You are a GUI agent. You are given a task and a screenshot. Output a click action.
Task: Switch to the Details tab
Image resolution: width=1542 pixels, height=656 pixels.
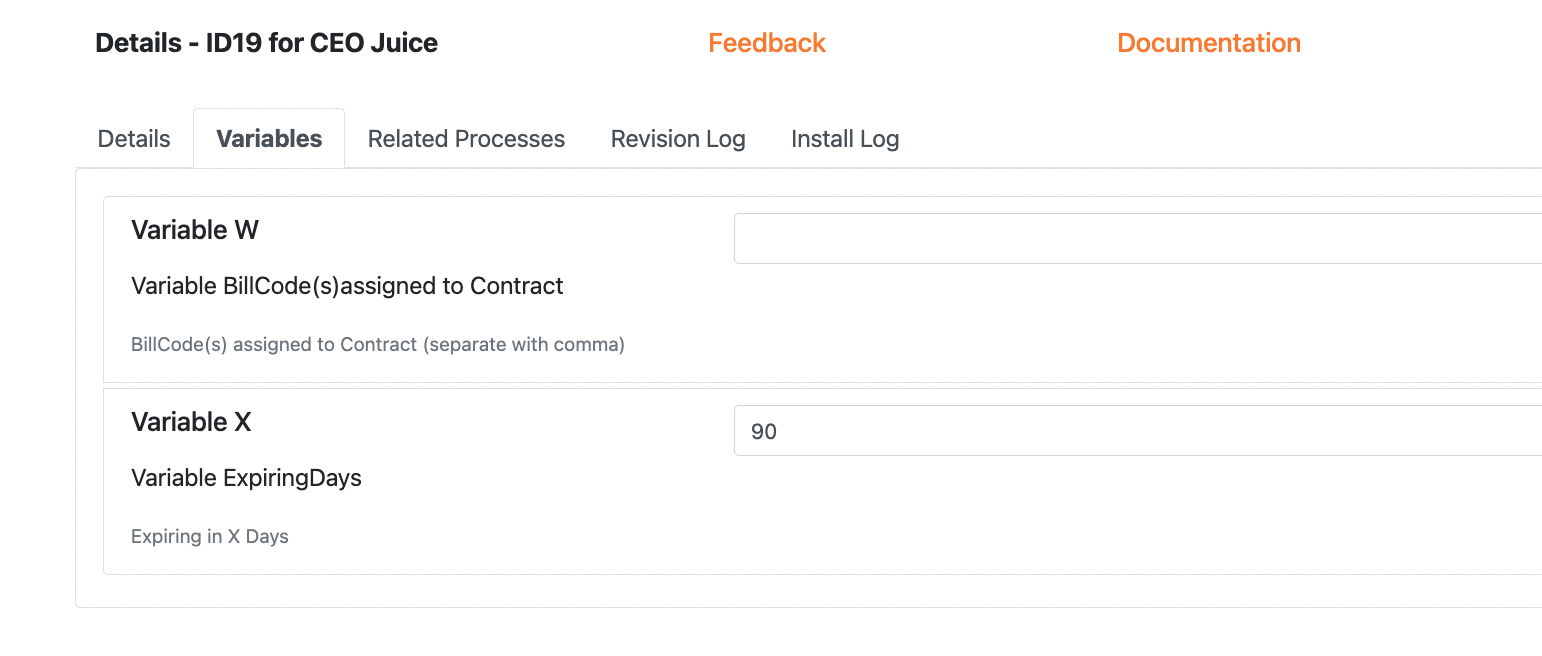click(x=133, y=138)
